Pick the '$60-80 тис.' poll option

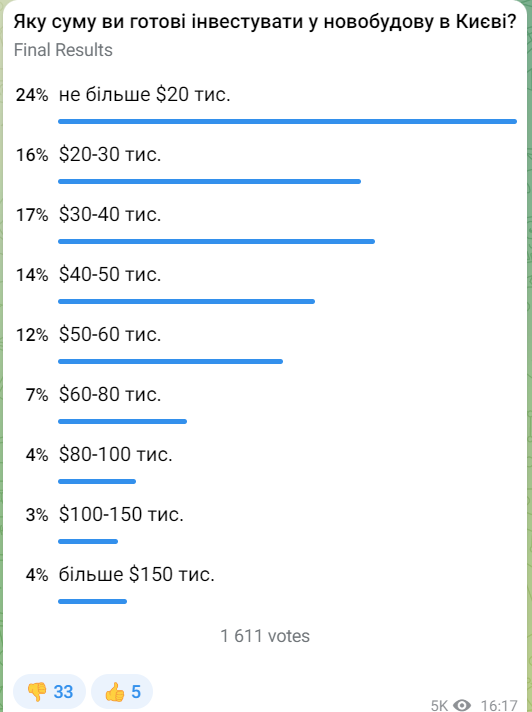[266, 405]
